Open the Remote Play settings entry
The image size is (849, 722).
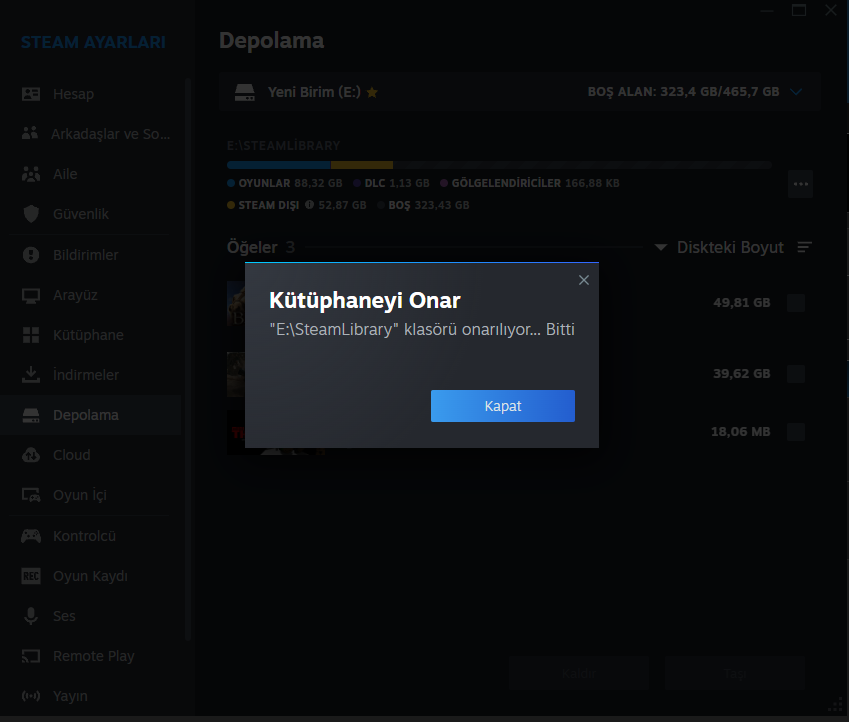pyautogui.click(x=91, y=656)
